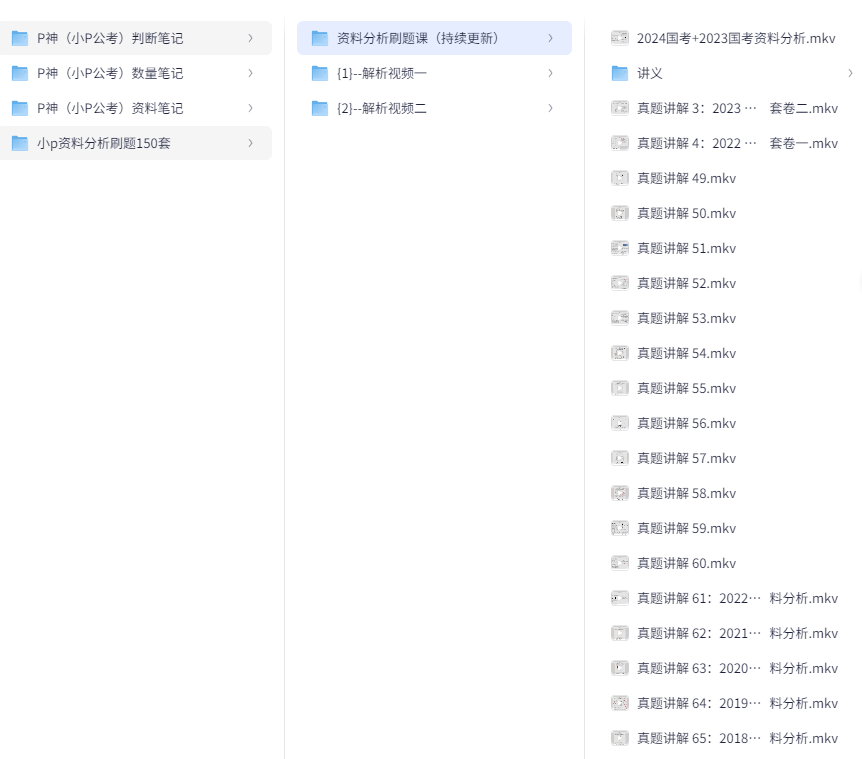This screenshot has height=759, width=862.
Task: Click video file icon of 真题讲解 64
Action: click(x=620, y=703)
